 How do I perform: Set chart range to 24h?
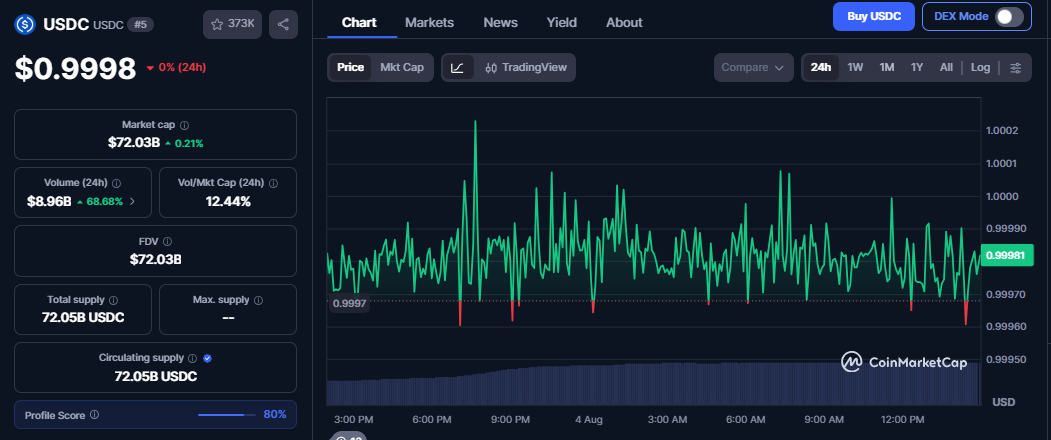coord(820,68)
